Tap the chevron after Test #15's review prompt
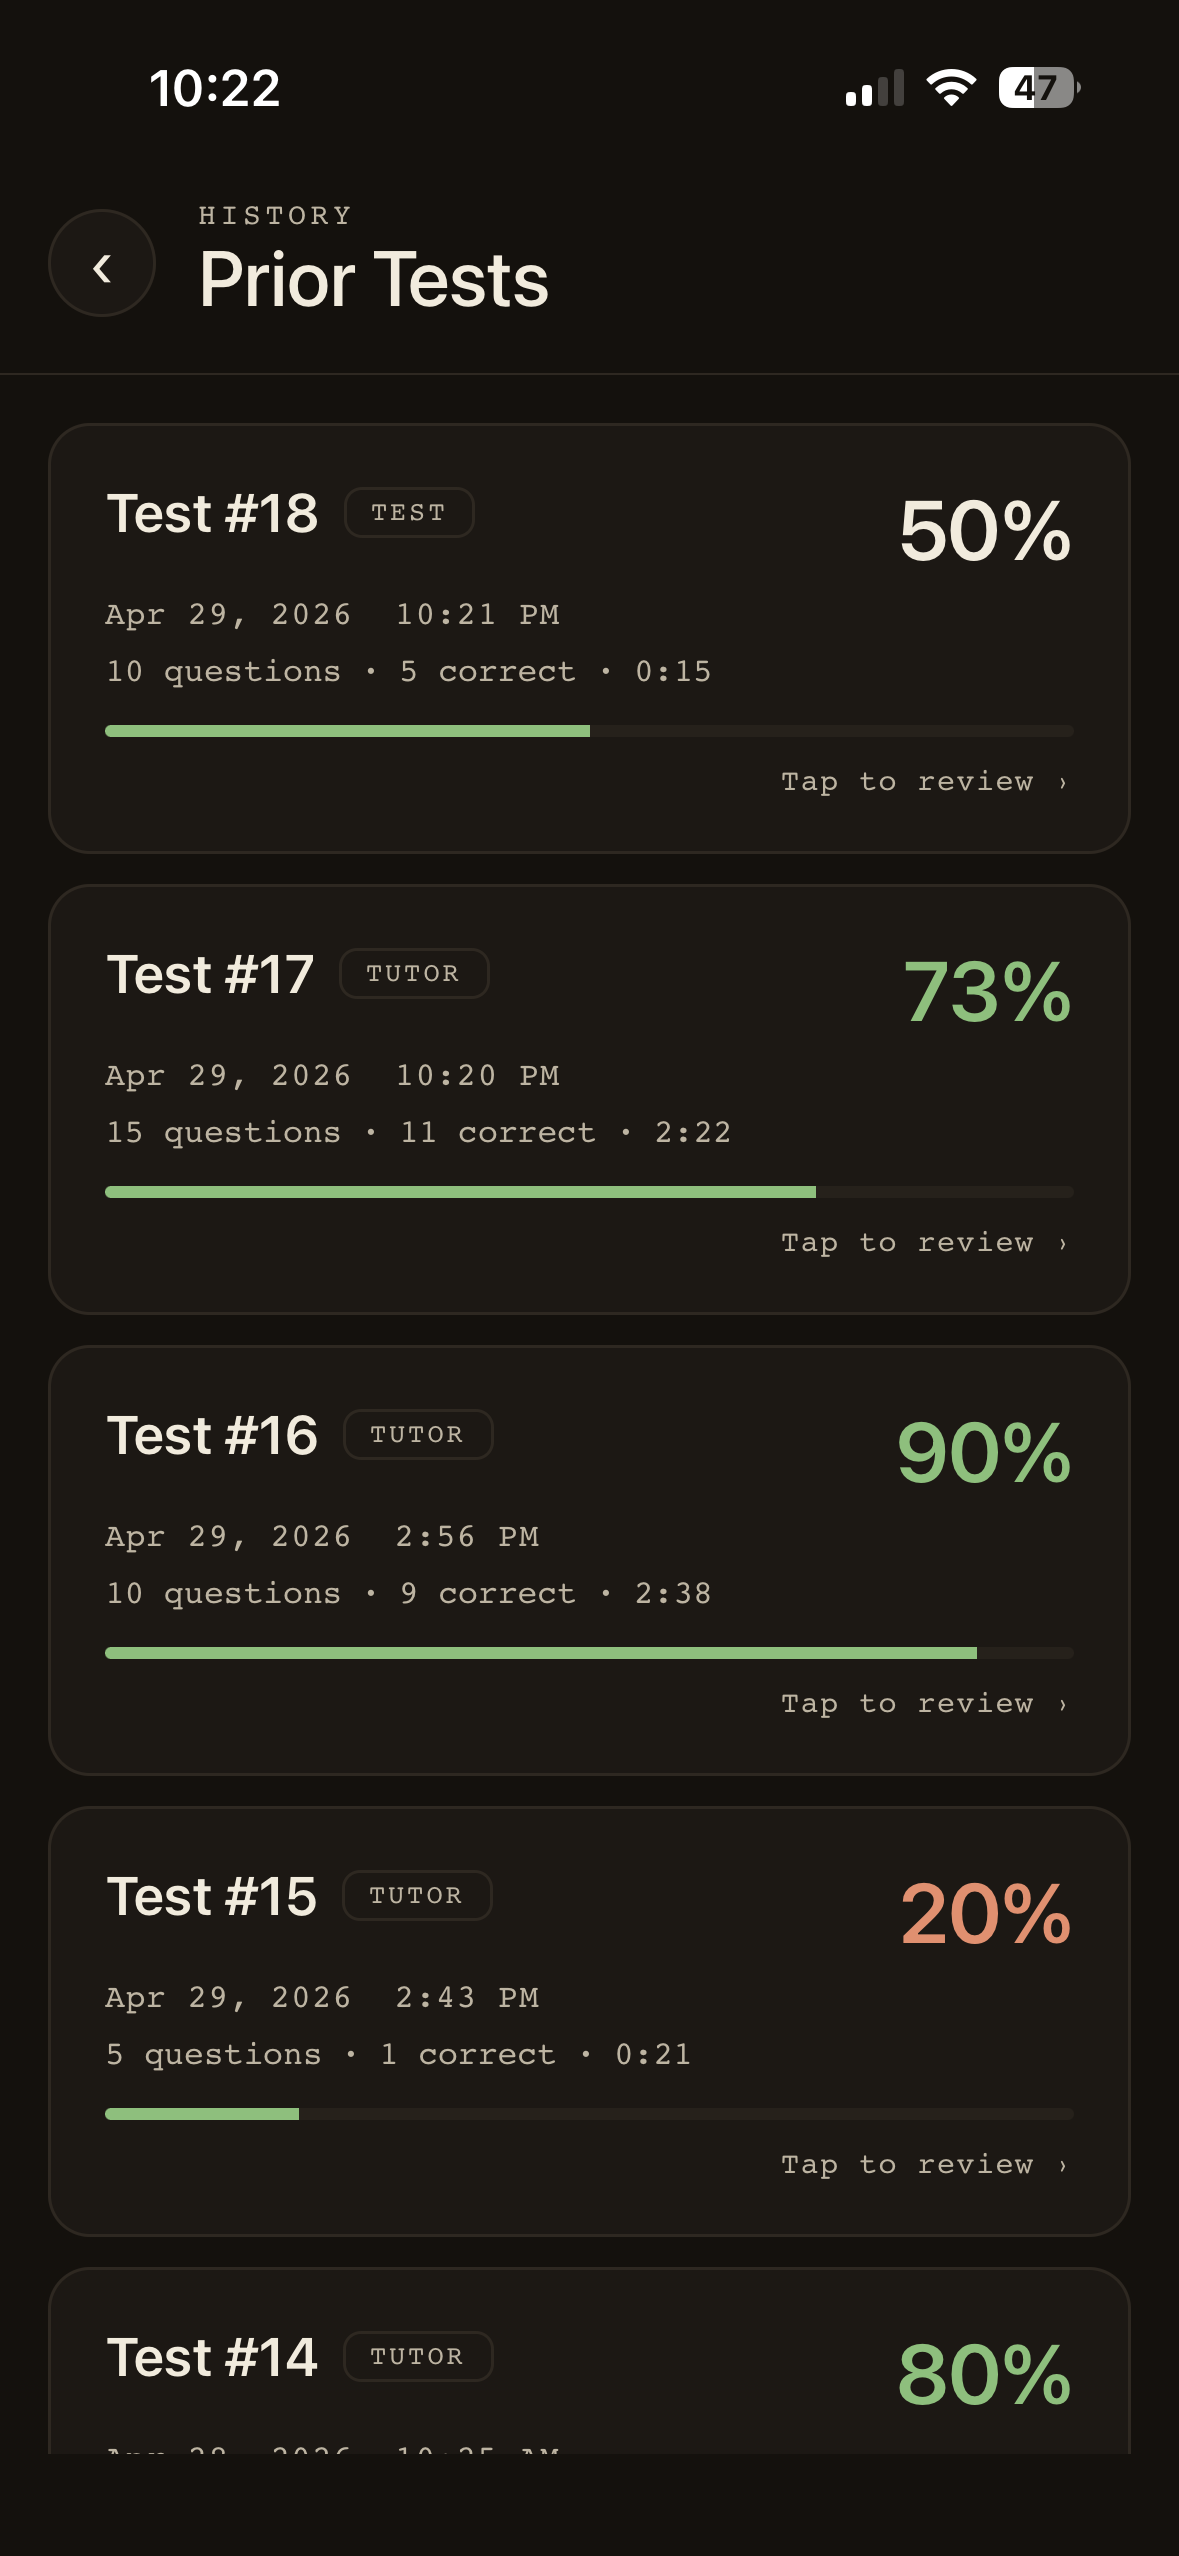 1060,2164
